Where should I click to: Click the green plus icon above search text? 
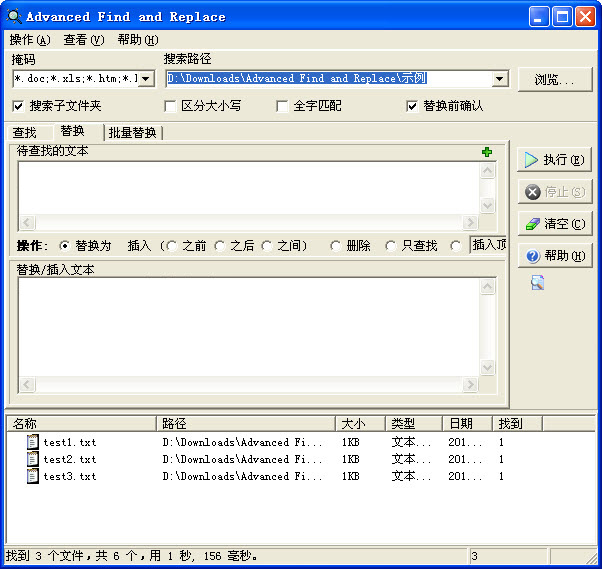(x=487, y=152)
